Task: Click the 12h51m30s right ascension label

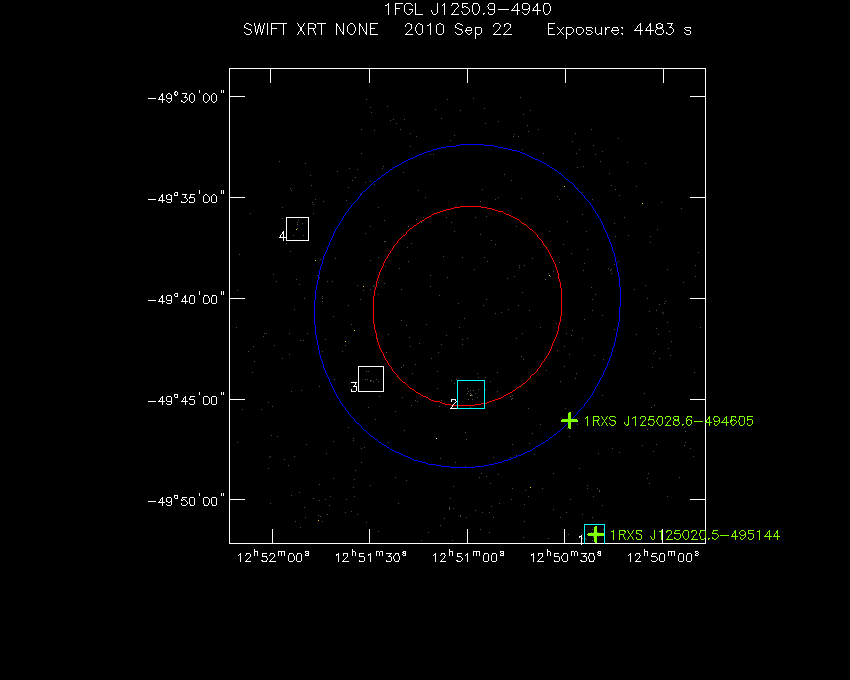Action: click(371, 557)
